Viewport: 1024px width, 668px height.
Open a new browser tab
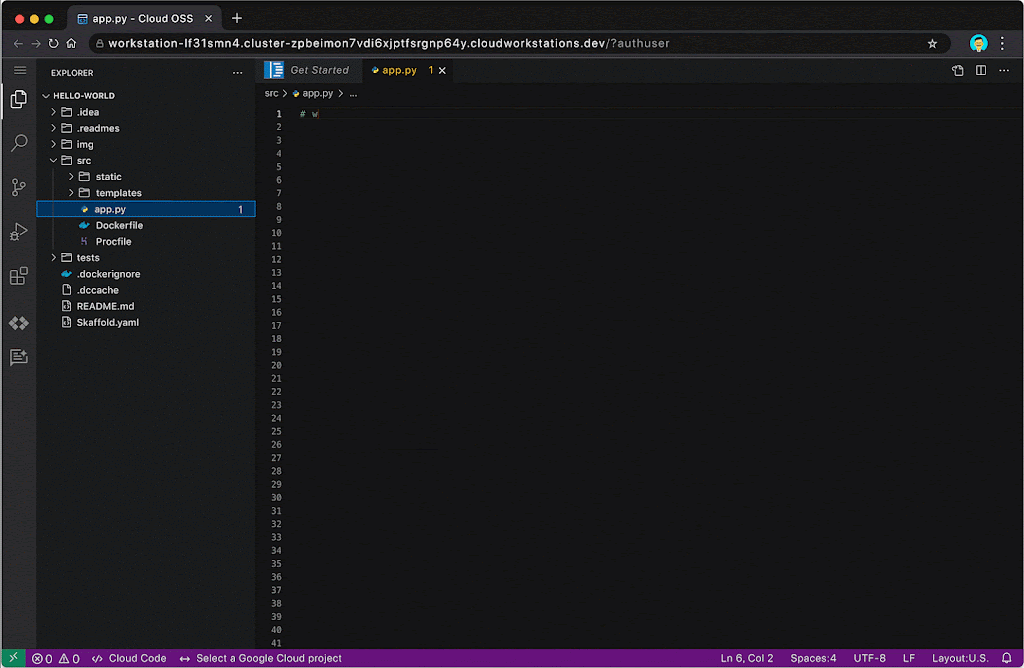click(x=237, y=18)
